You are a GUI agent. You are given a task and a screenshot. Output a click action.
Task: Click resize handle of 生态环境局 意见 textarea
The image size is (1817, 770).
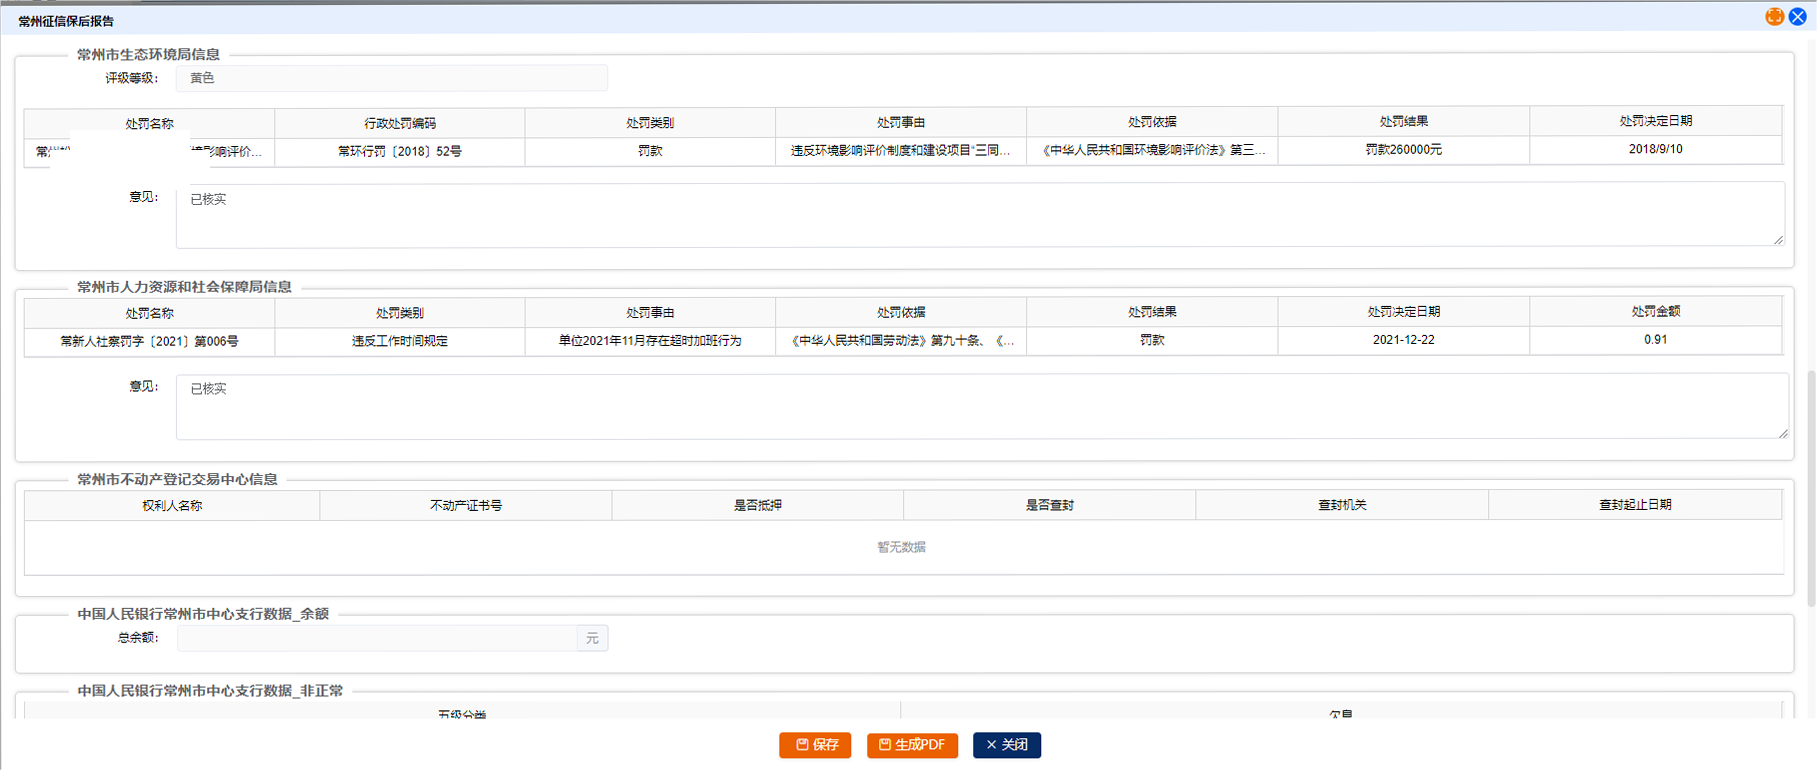1778,240
